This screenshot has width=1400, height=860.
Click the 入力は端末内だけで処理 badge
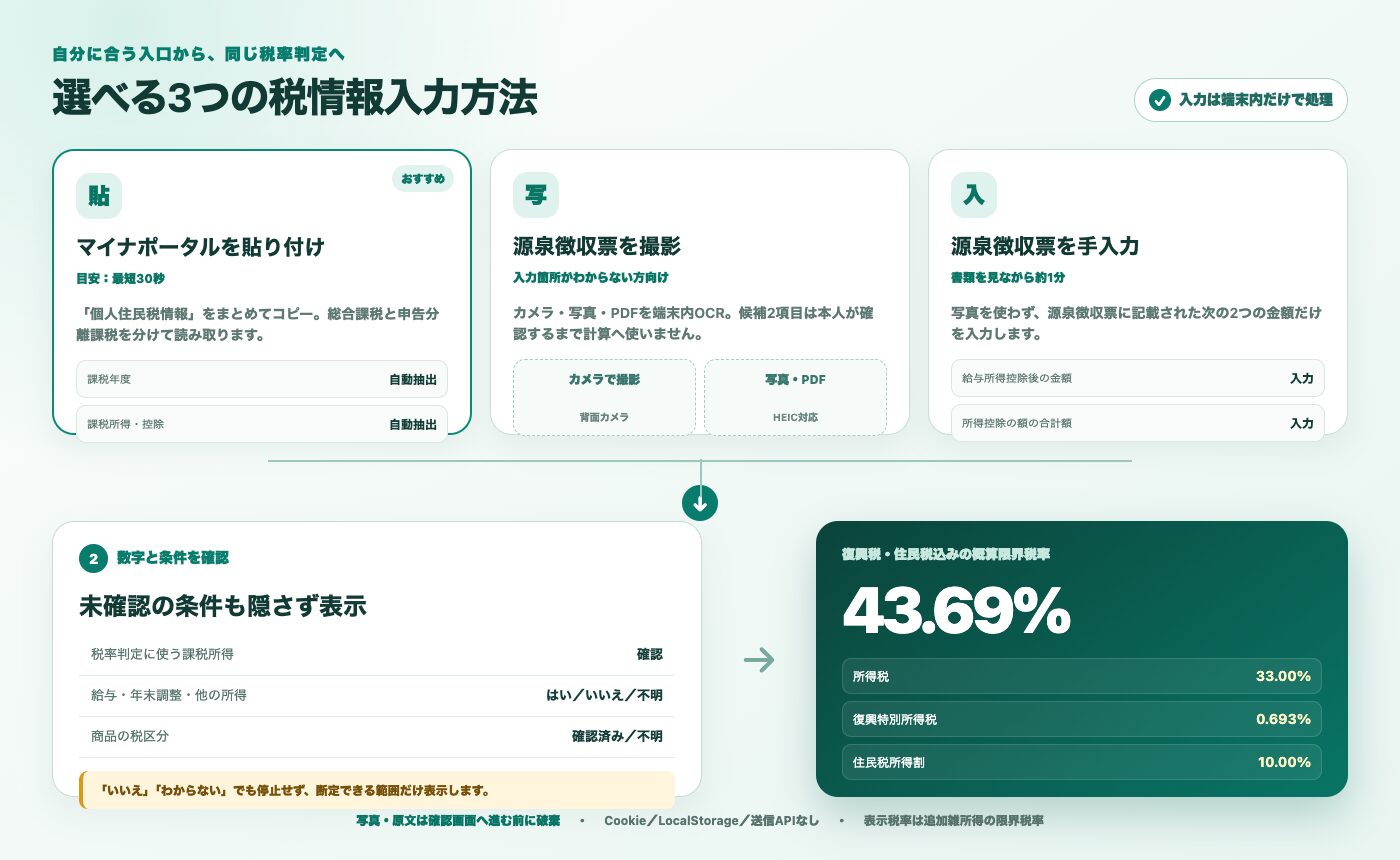click(x=1241, y=100)
